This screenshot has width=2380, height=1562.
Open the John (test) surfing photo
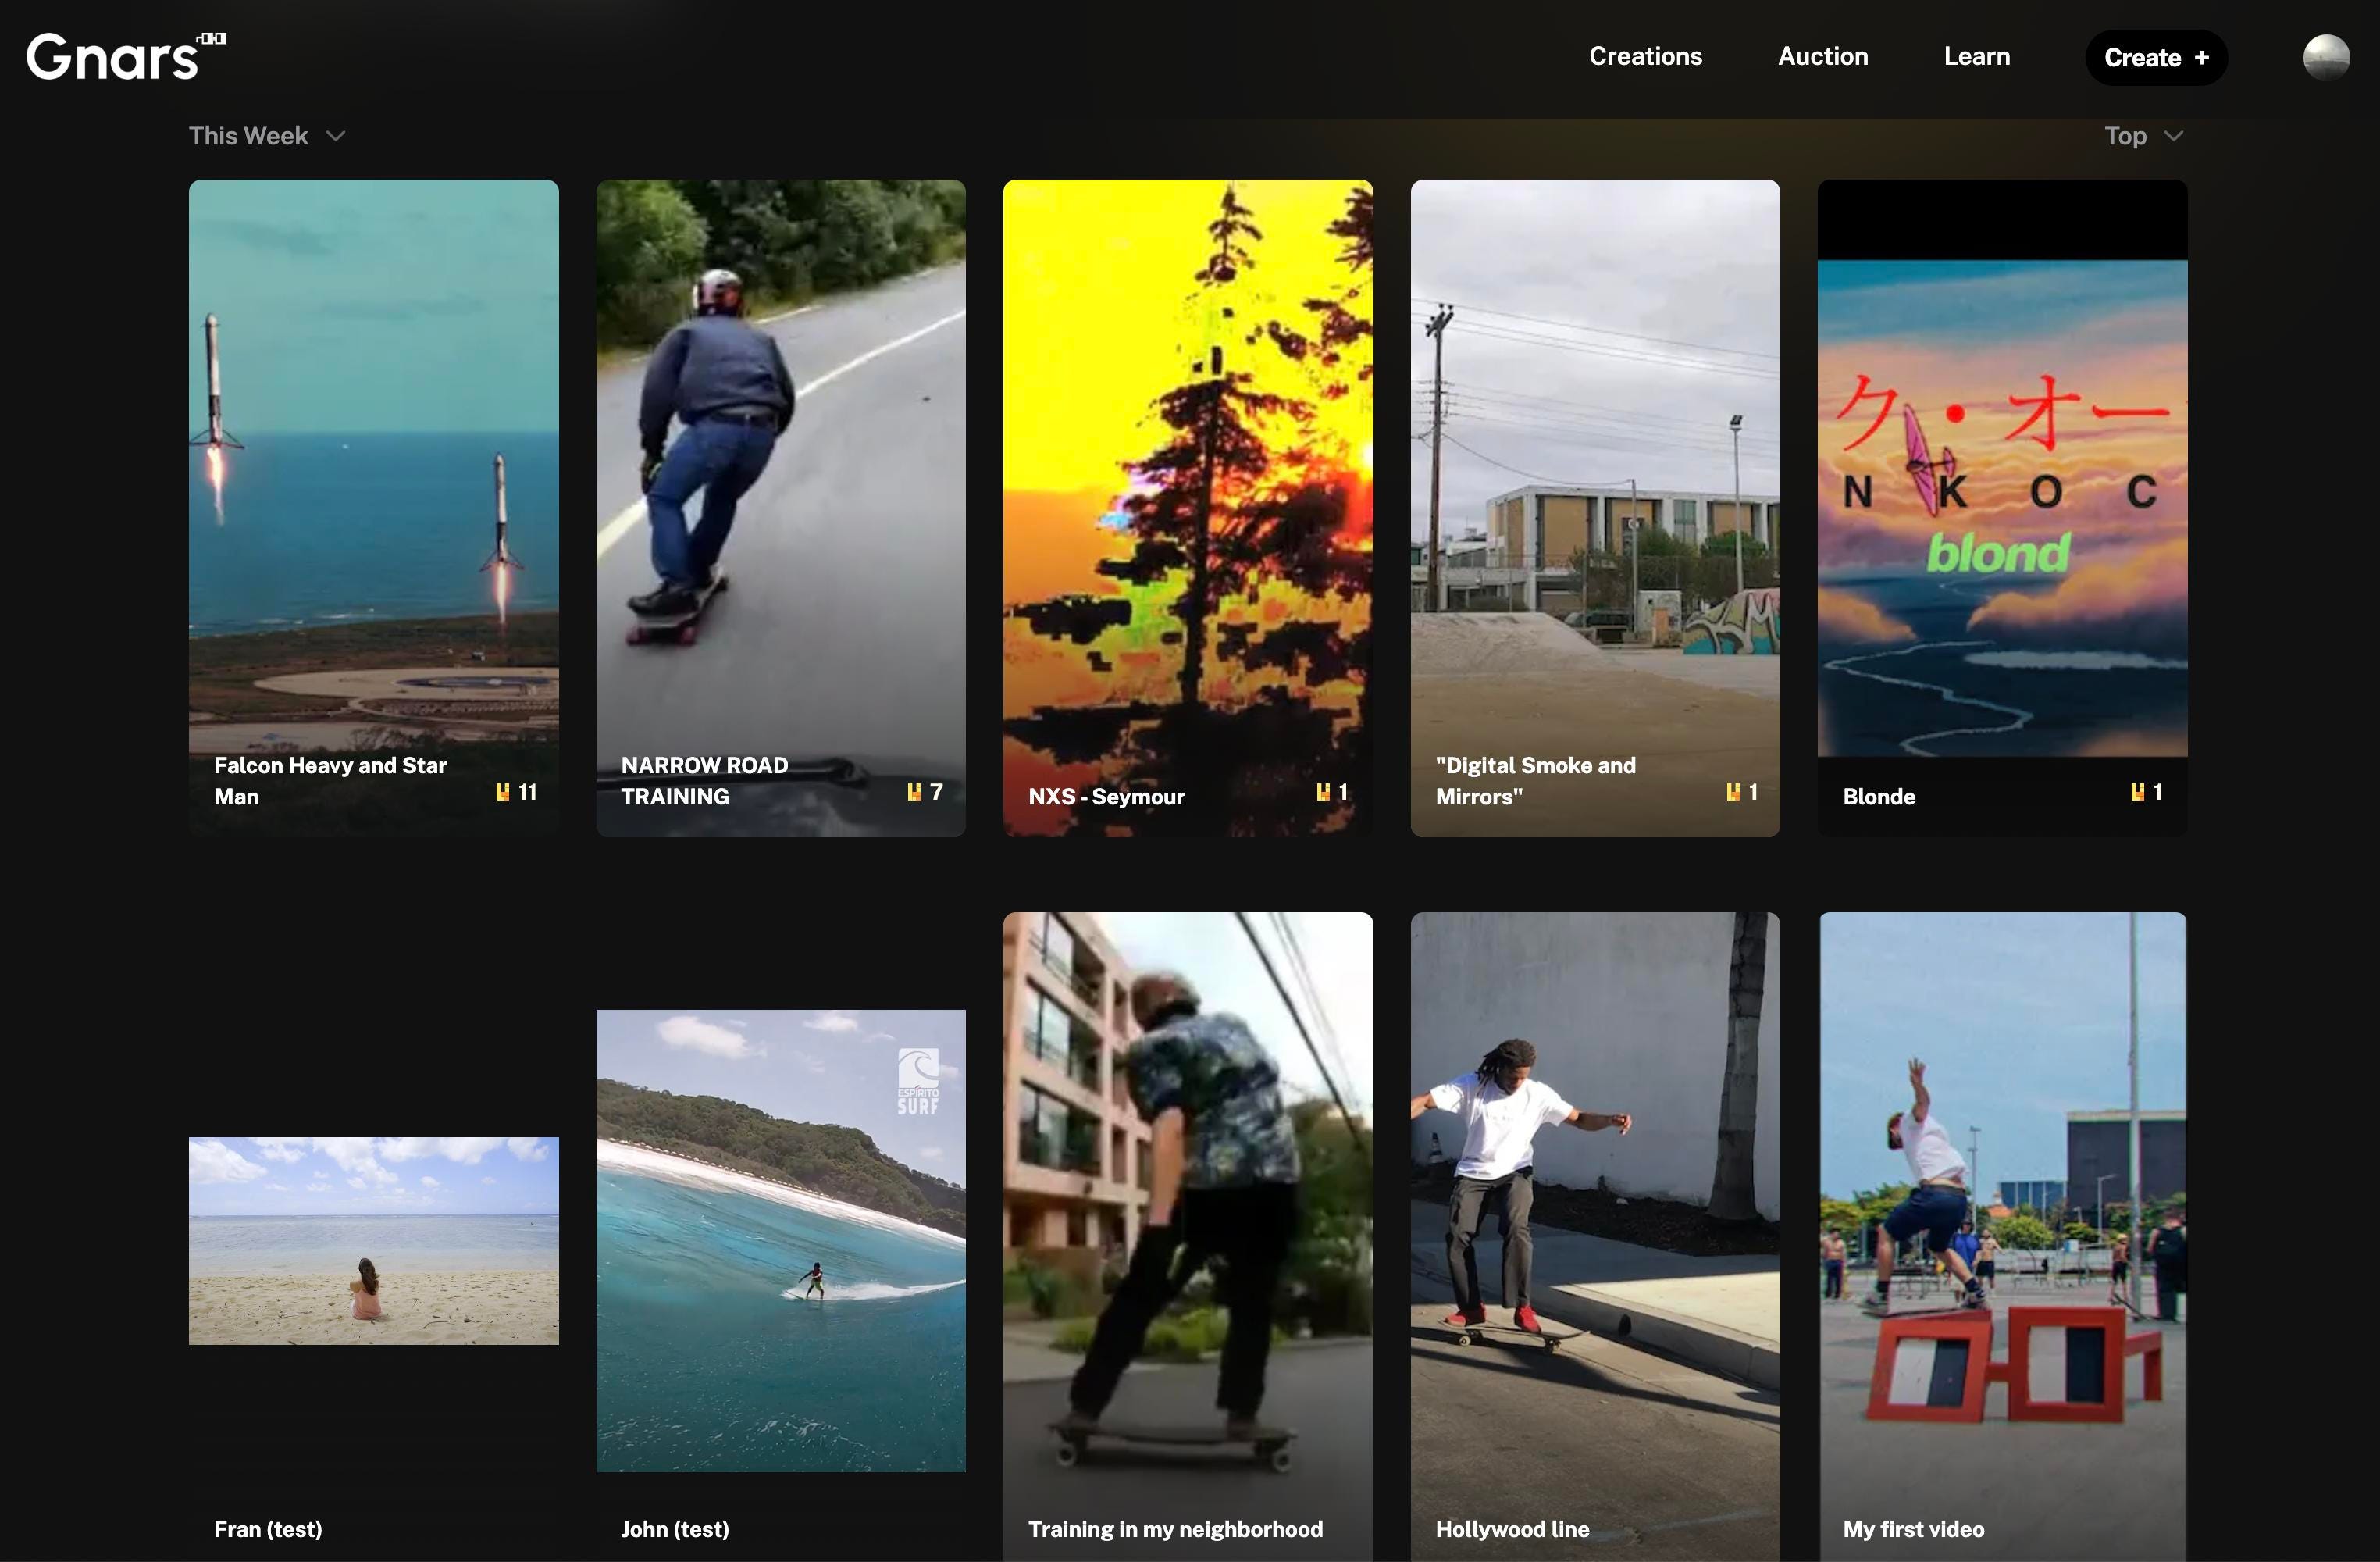point(780,1240)
